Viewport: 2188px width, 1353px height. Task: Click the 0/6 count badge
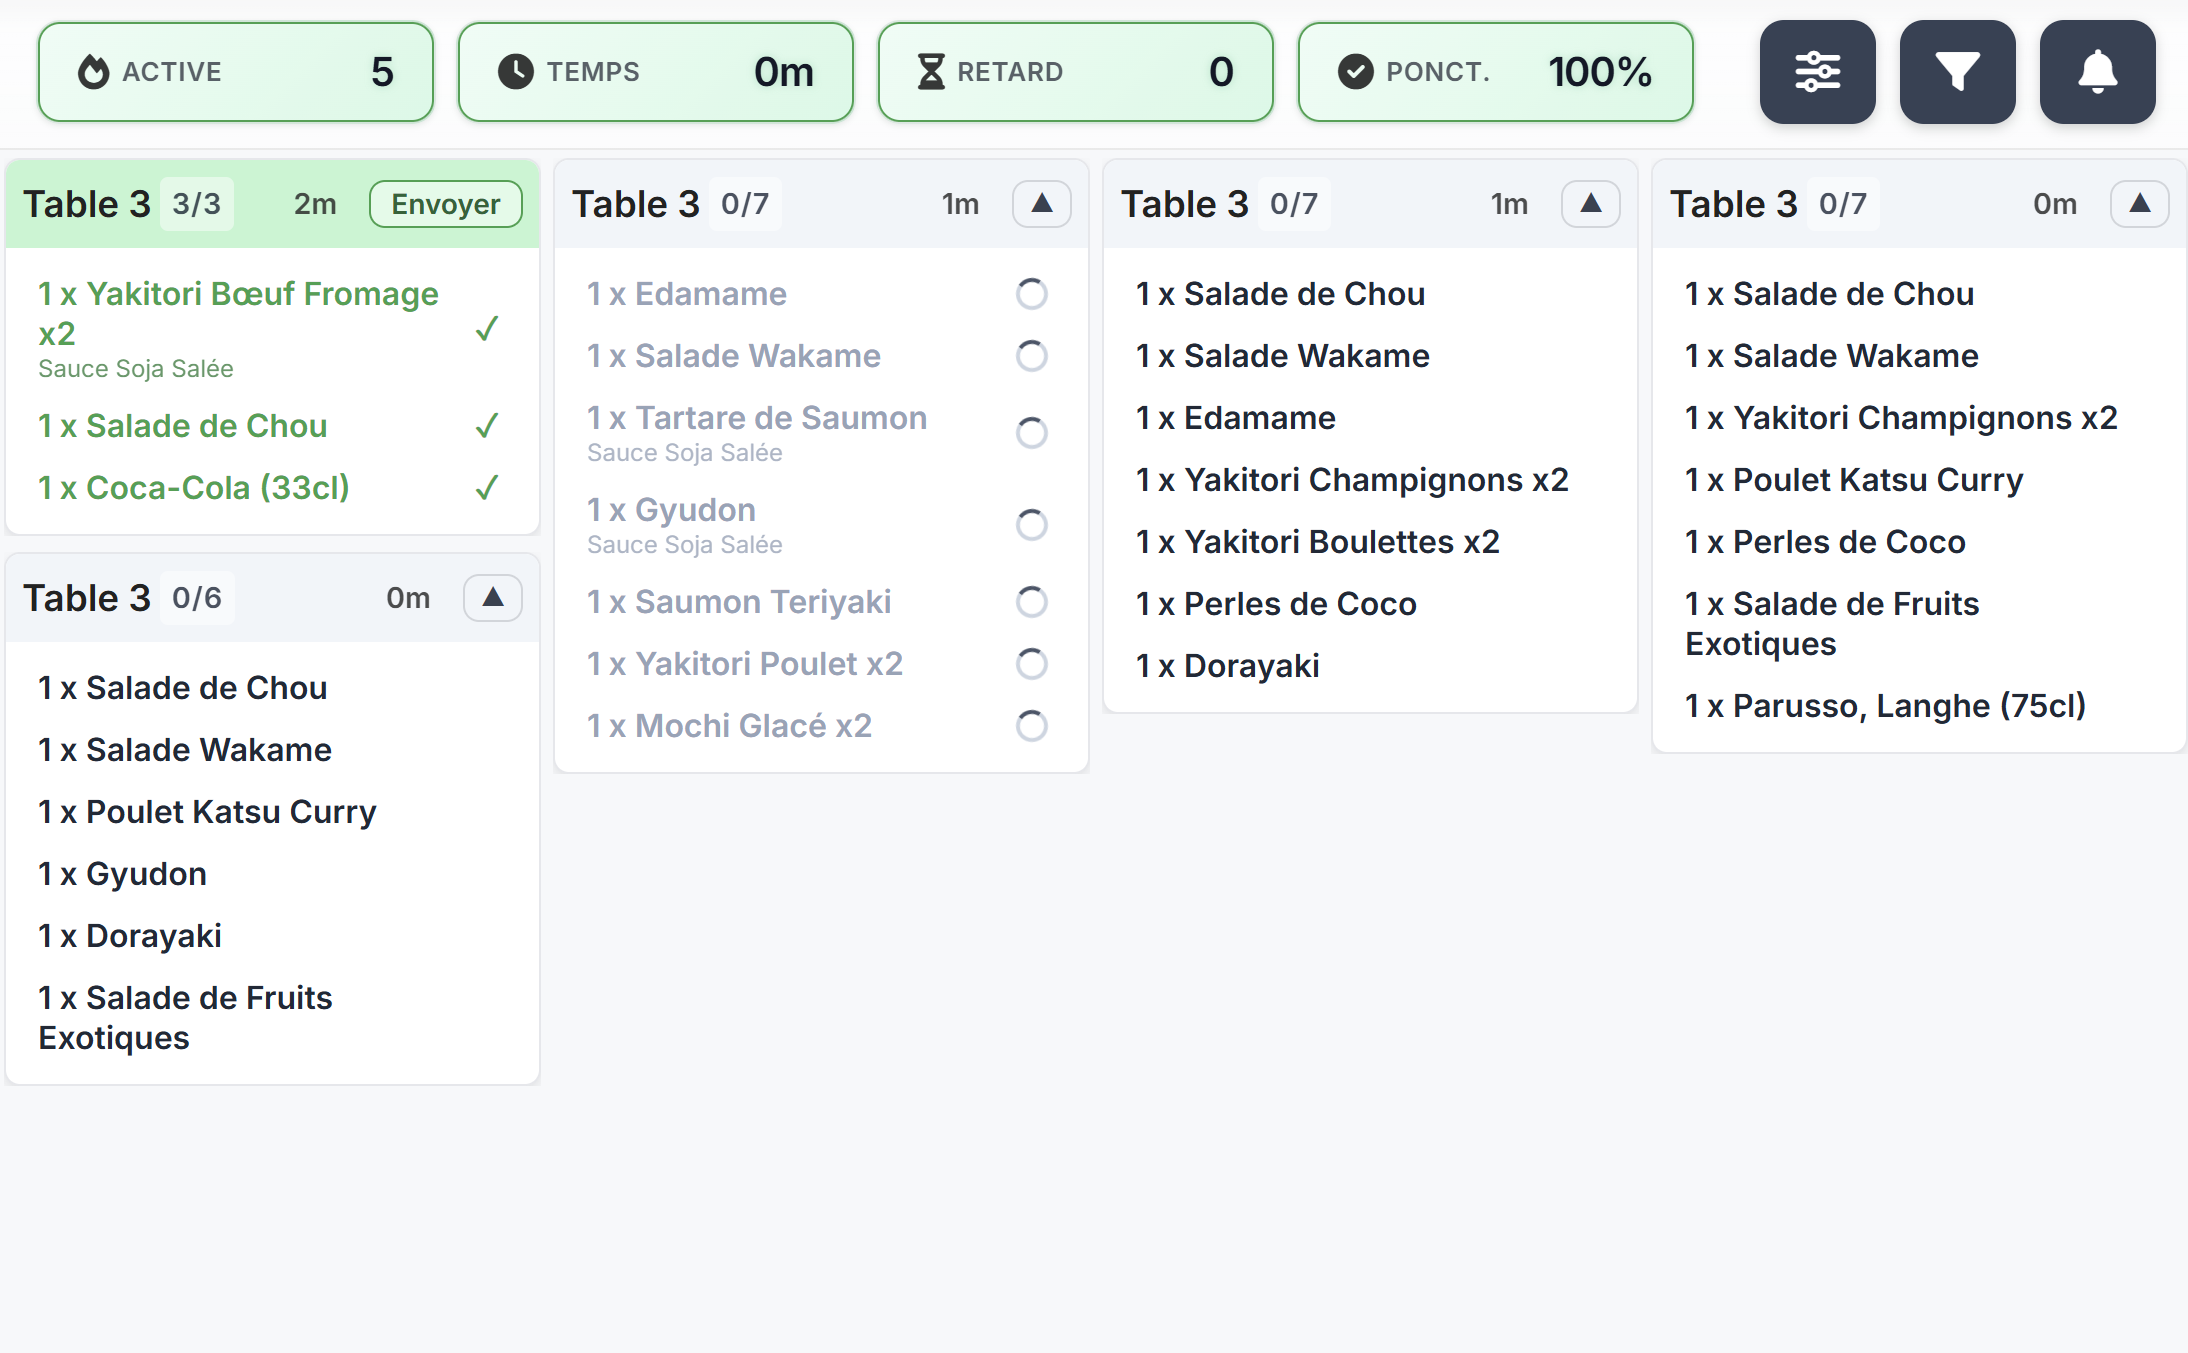[x=197, y=598]
